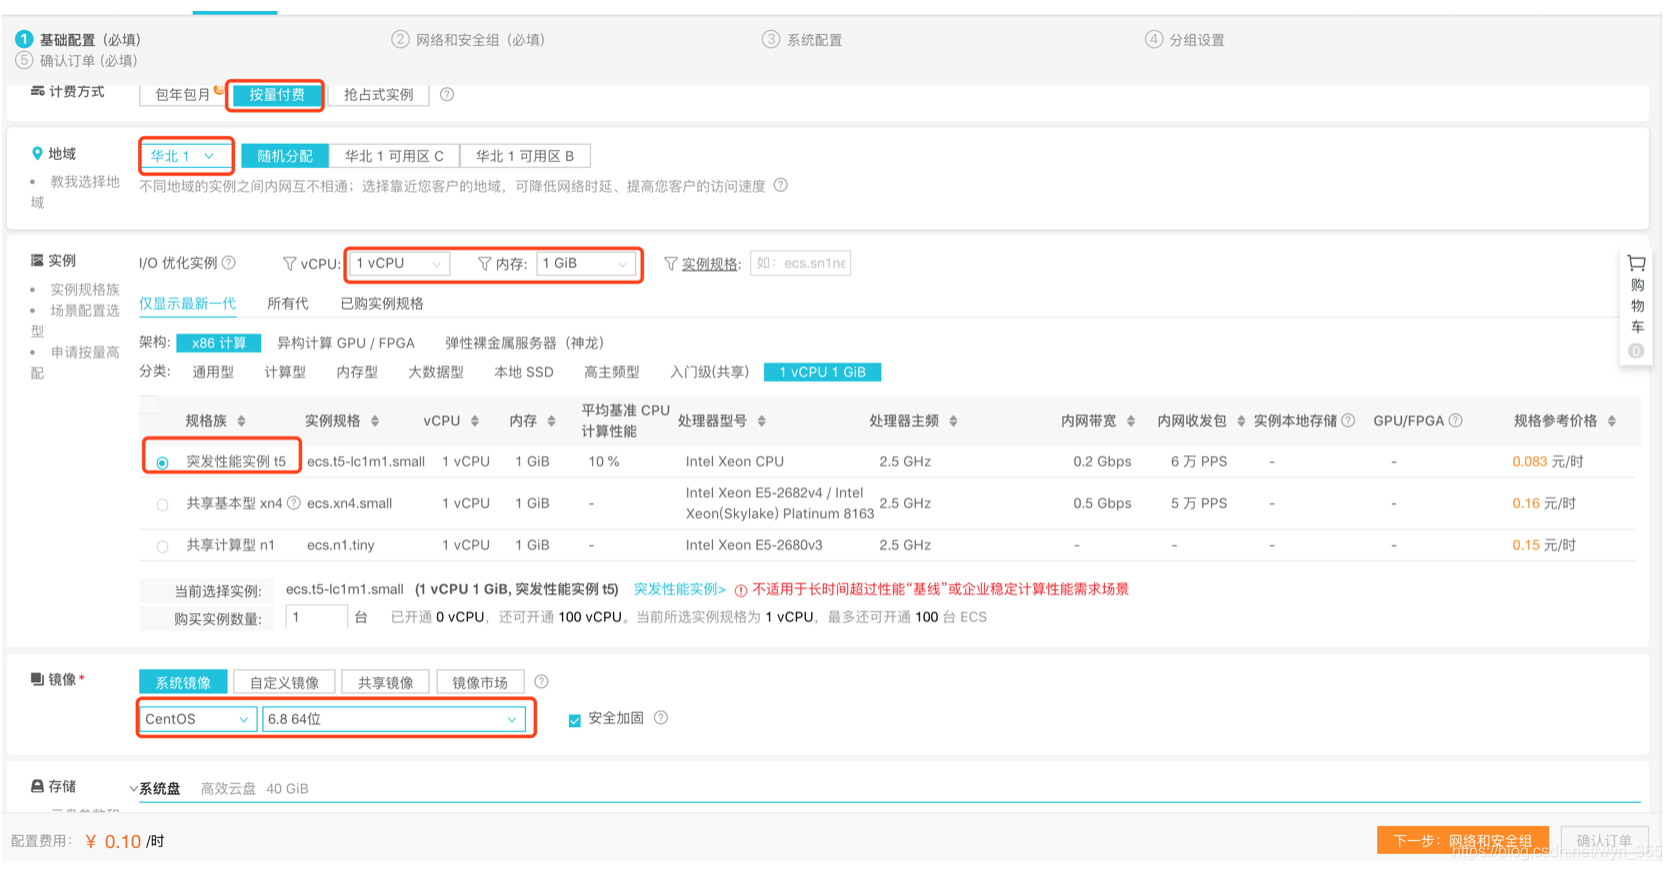The height and width of the screenshot is (870, 1672).
Task: Choose 抢占式实例 billing method
Action: 378,95
